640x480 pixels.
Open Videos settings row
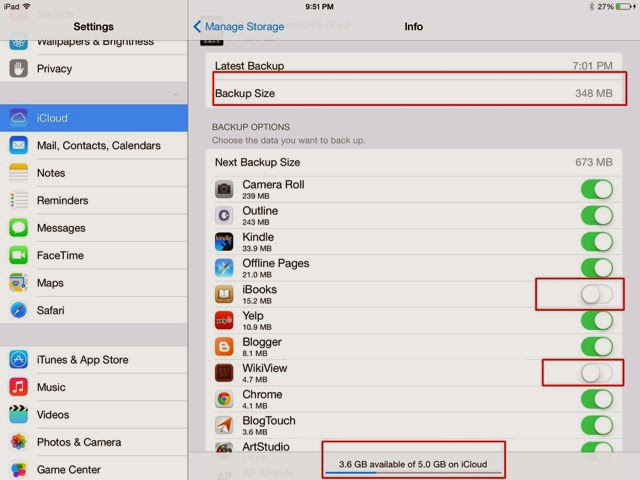pos(94,414)
